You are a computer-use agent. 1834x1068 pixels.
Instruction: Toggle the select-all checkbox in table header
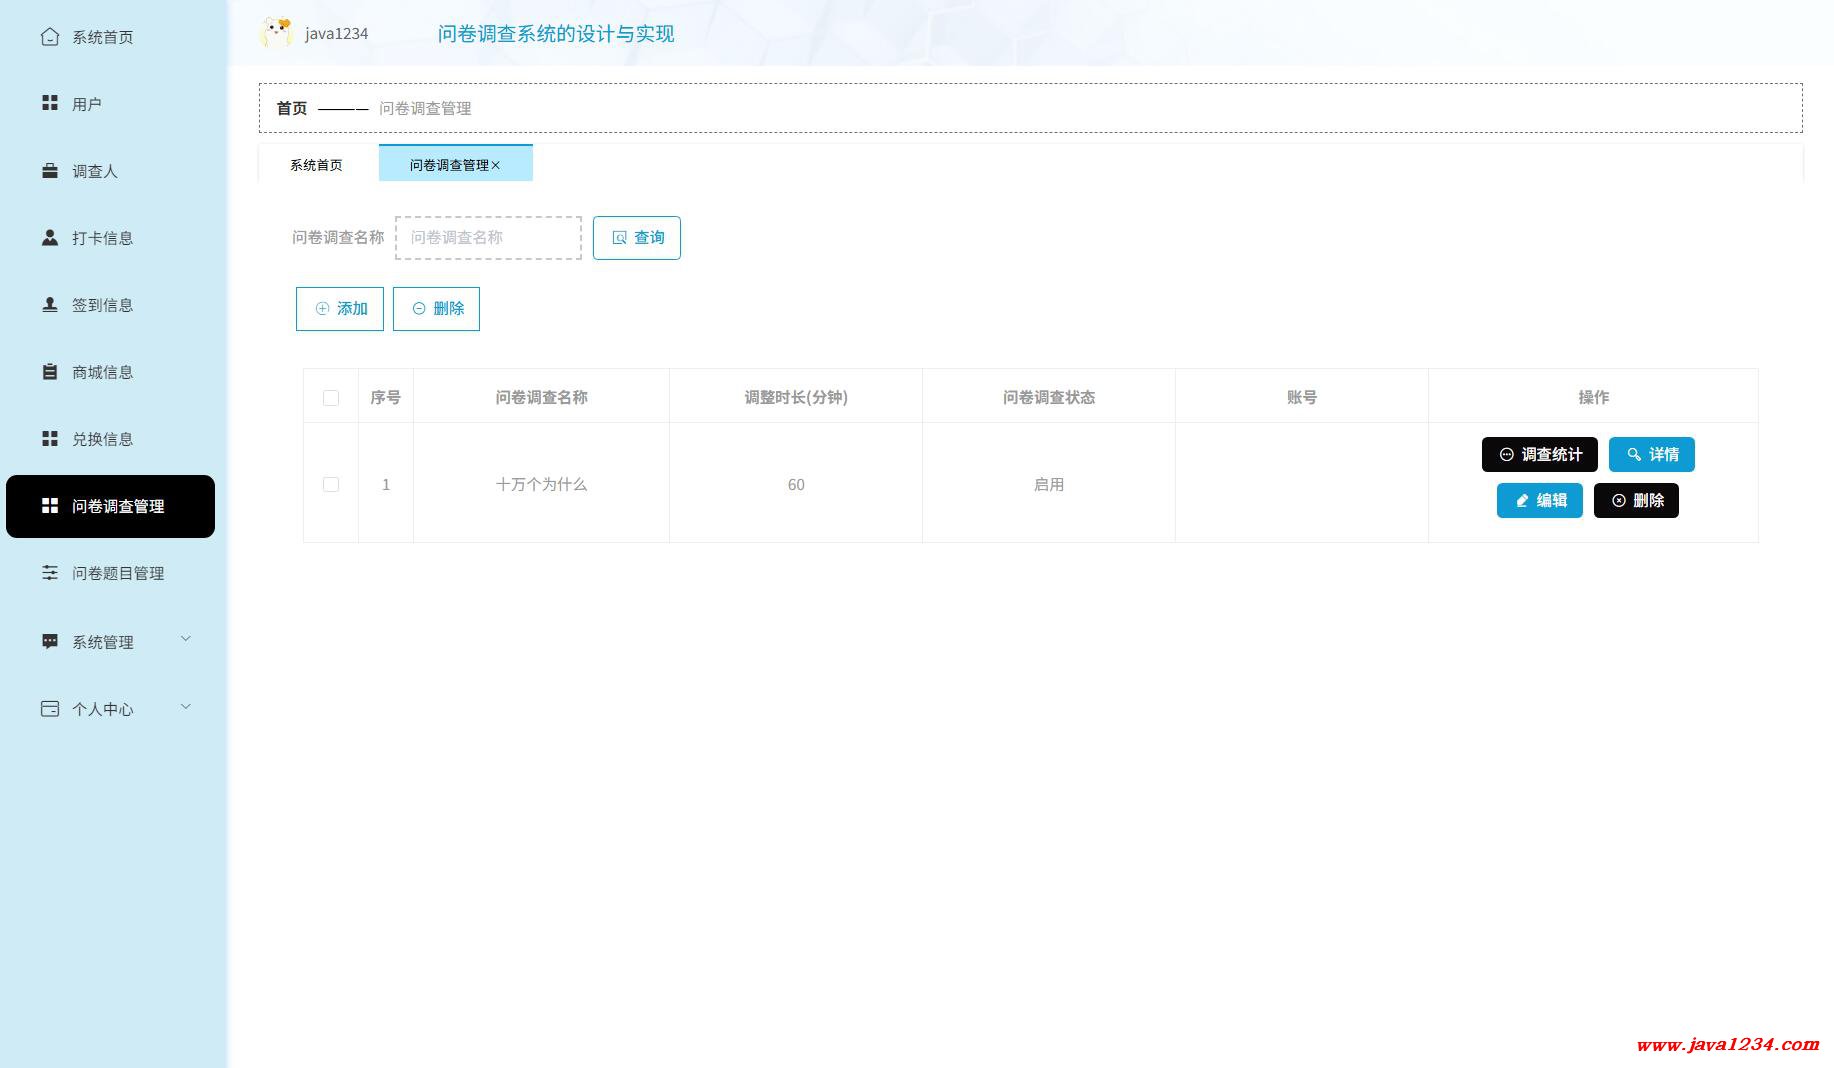click(331, 398)
